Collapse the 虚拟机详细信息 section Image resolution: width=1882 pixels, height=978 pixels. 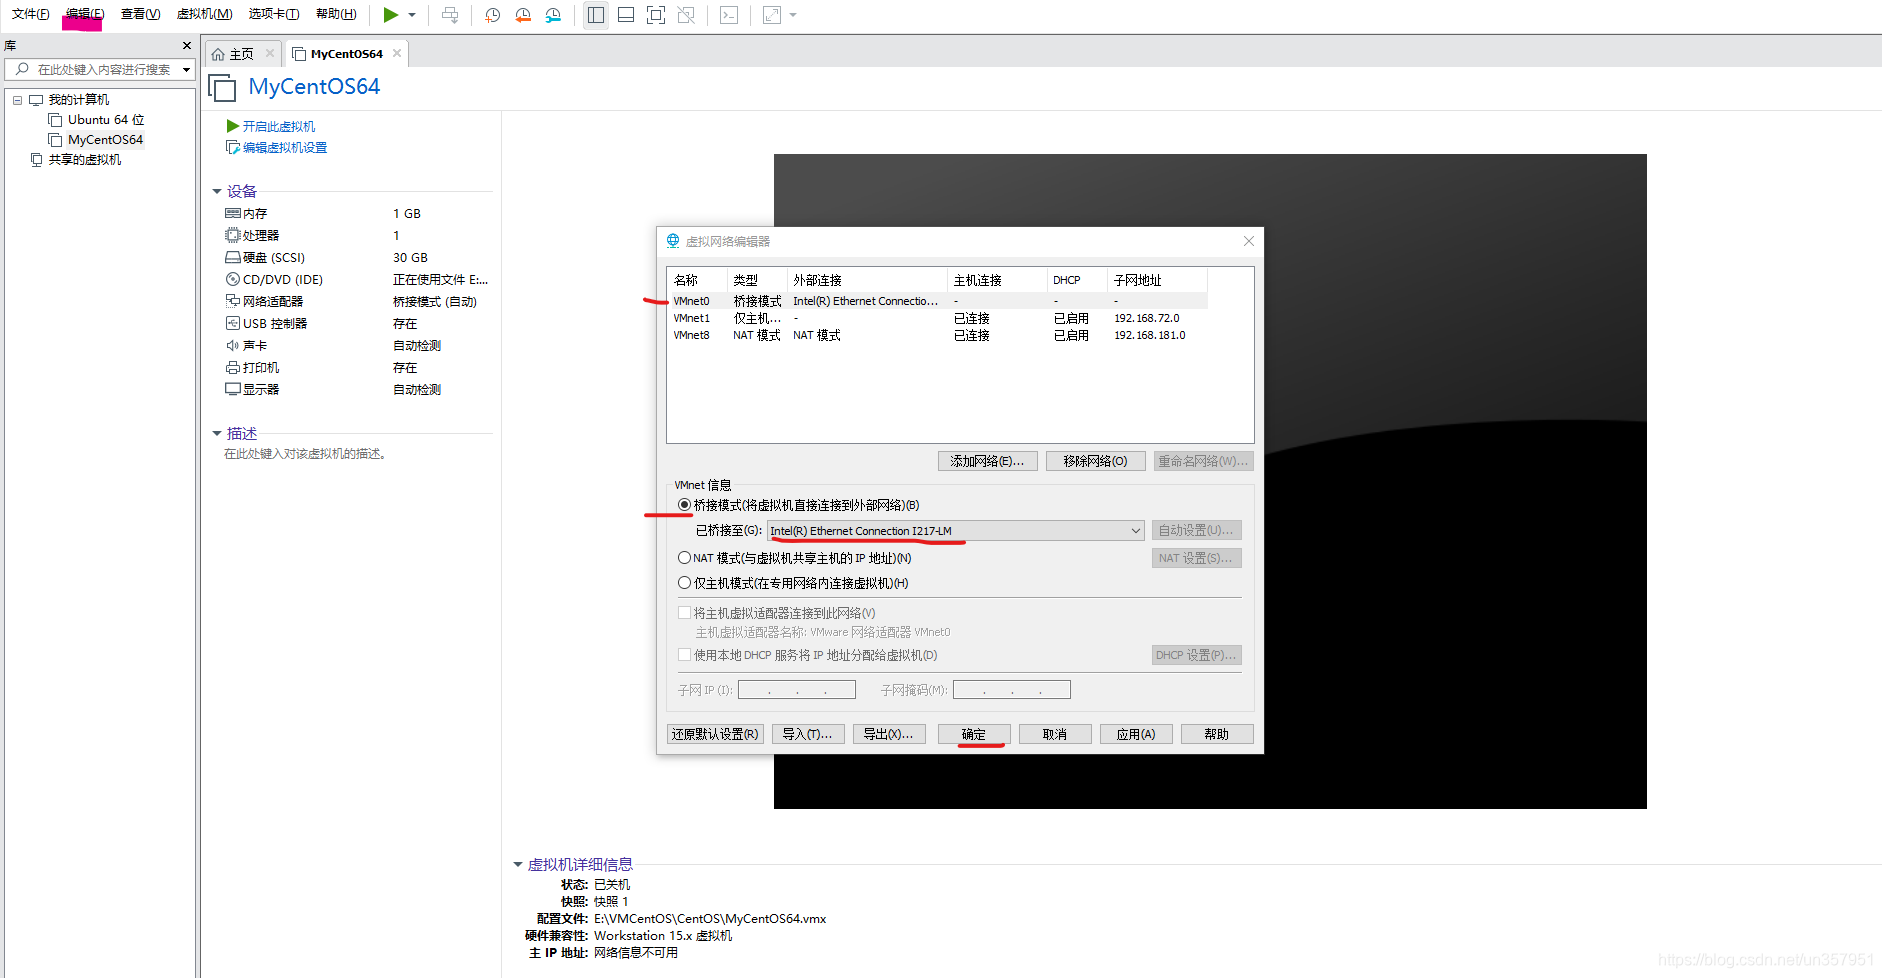518,864
